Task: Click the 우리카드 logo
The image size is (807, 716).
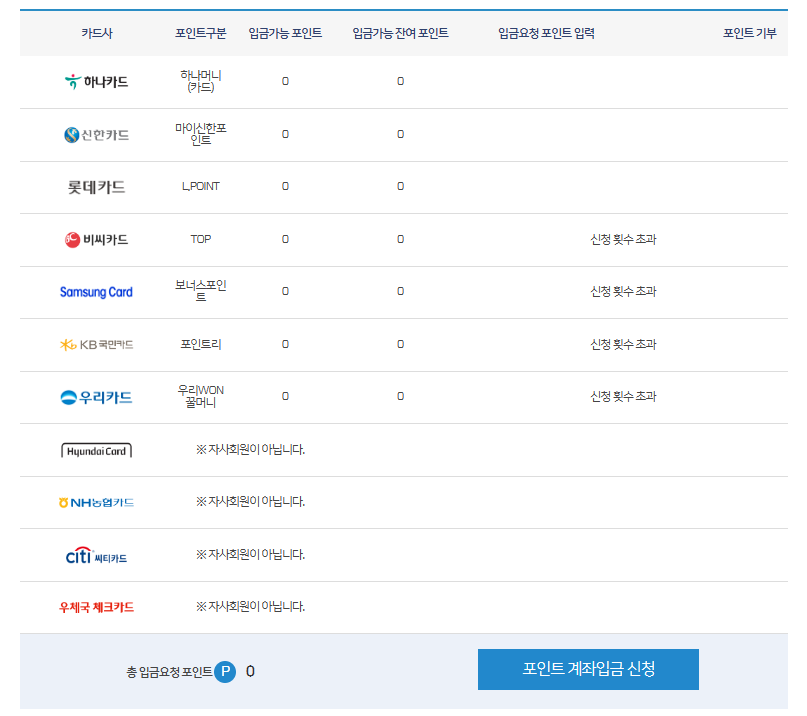Action: click(96, 397)
